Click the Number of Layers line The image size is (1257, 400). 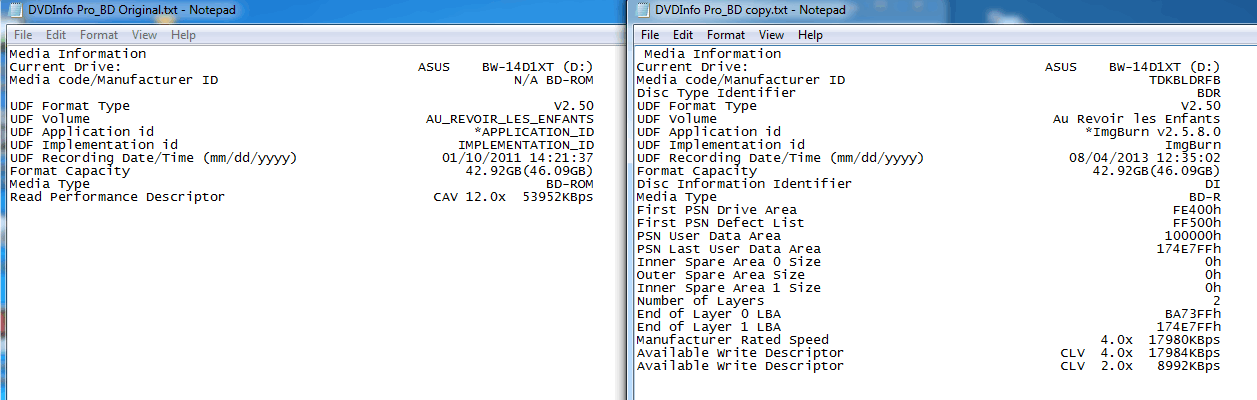point(928,301)
